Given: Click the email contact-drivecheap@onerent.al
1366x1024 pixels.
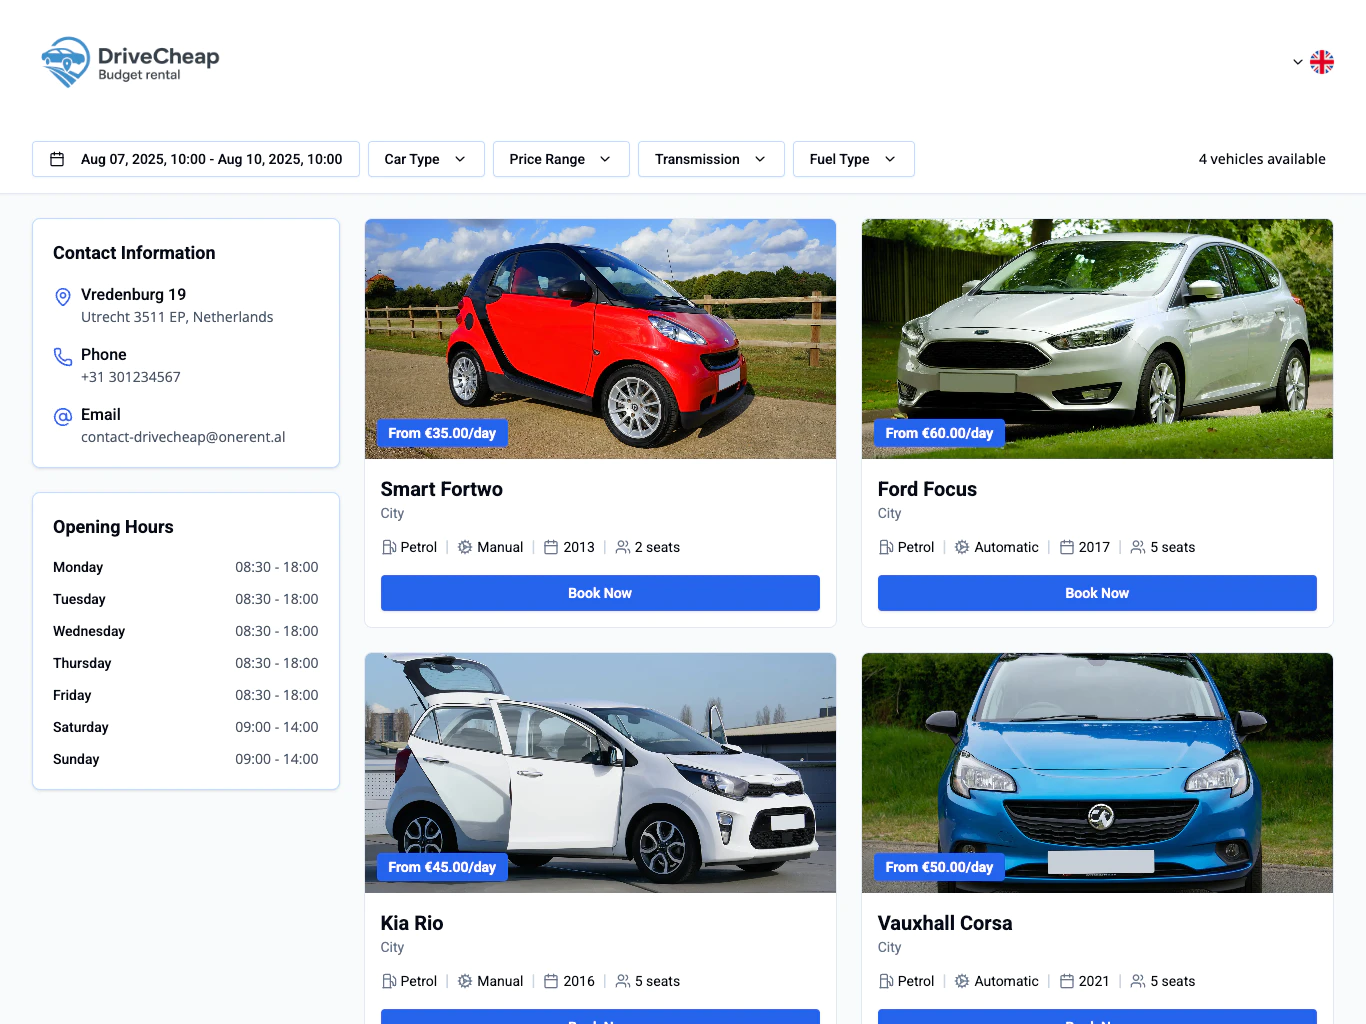Looking at the screenshot, I should [183, 437].
